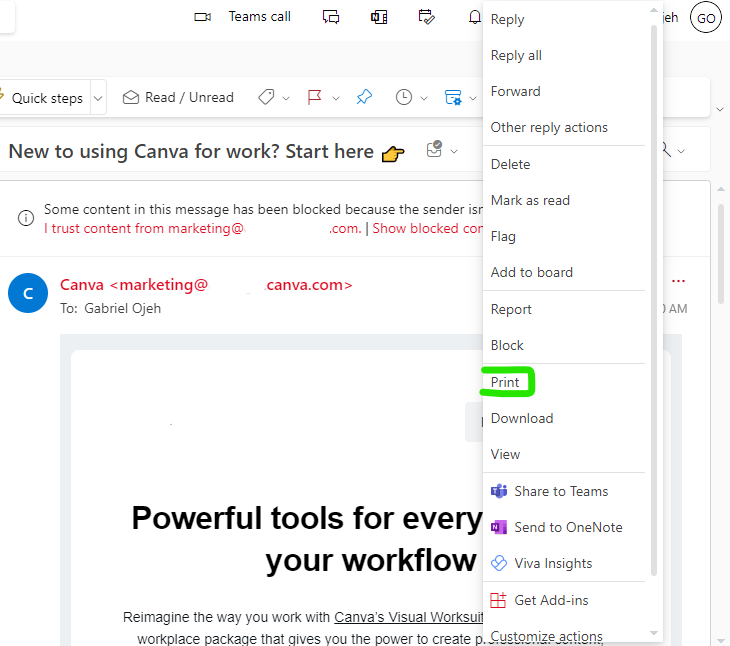Select Print from the menu

click(564, 382)
